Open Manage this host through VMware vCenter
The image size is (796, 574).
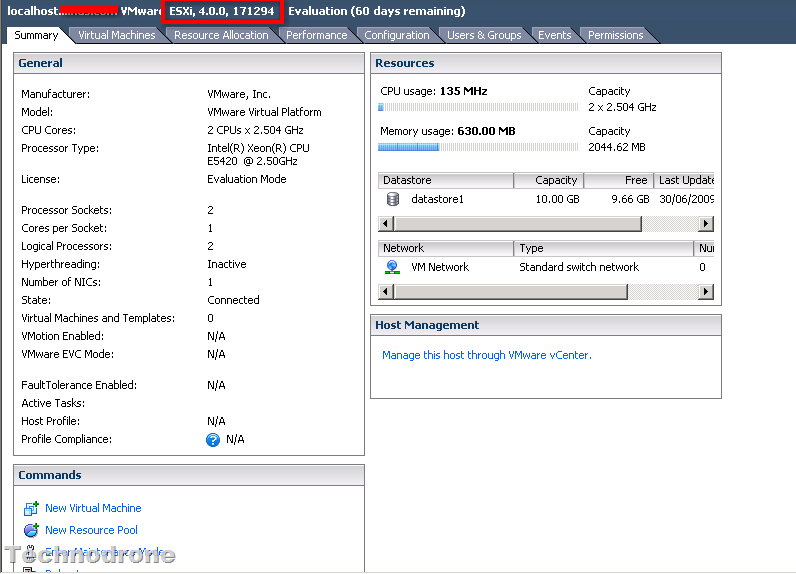pos(487,355)
